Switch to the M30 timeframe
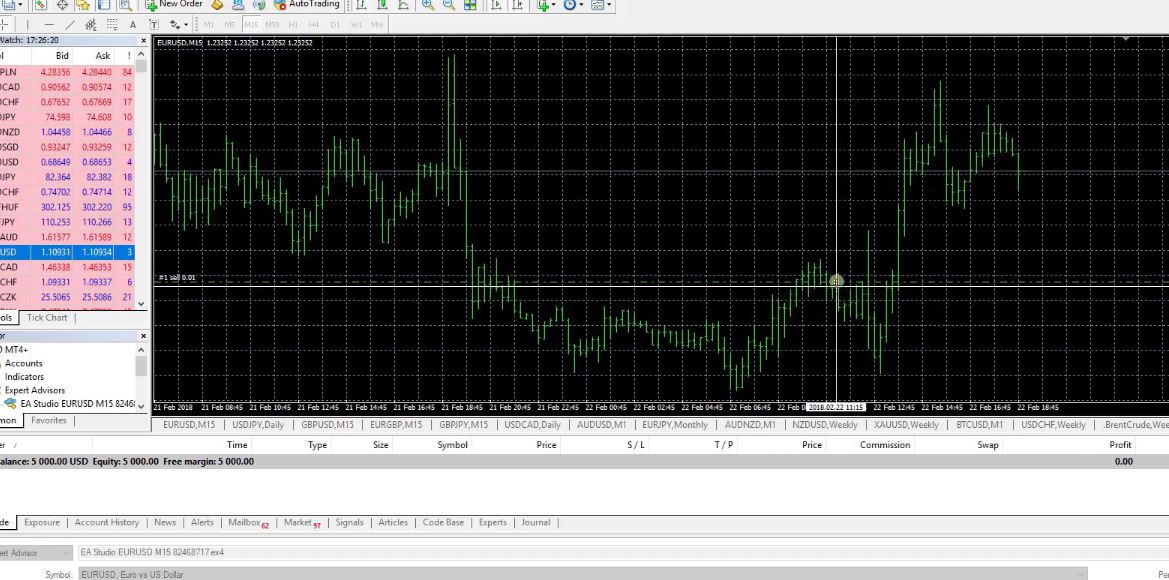The width and height of the screenshot is (1169, 580). point(272,24)
